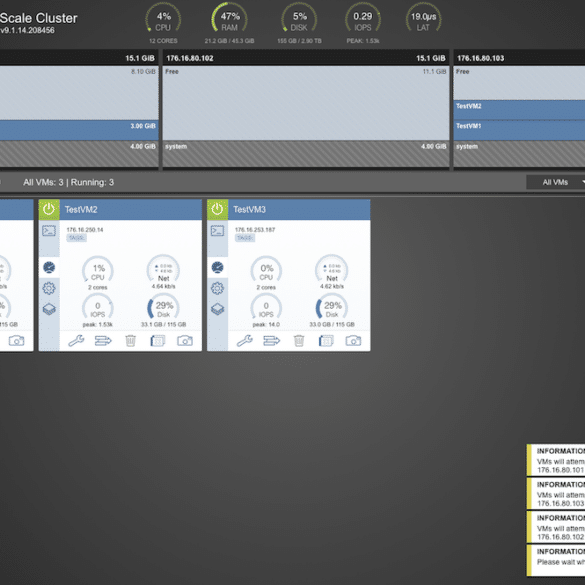Click version text v9.1.14.208456
Image resolution: width=585 pixels, height=585 pixels.
tap(27, 30)
